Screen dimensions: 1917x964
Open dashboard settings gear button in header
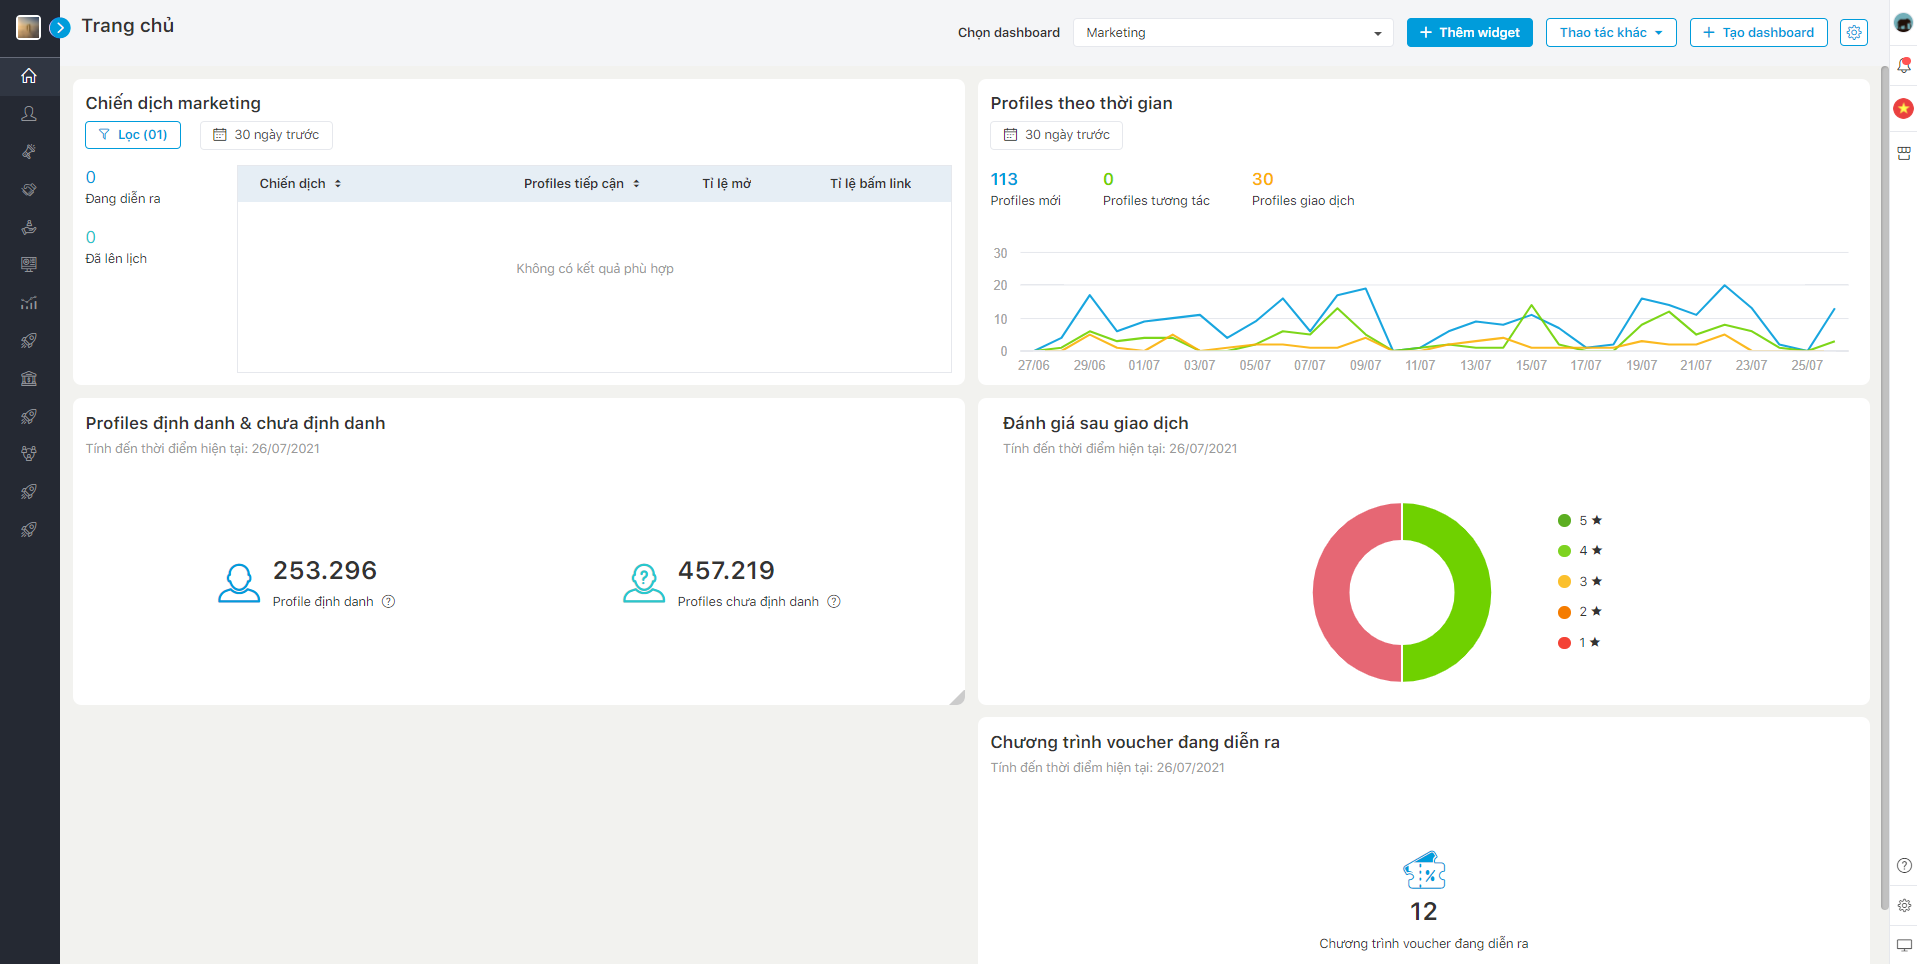tap(1854, 33)
